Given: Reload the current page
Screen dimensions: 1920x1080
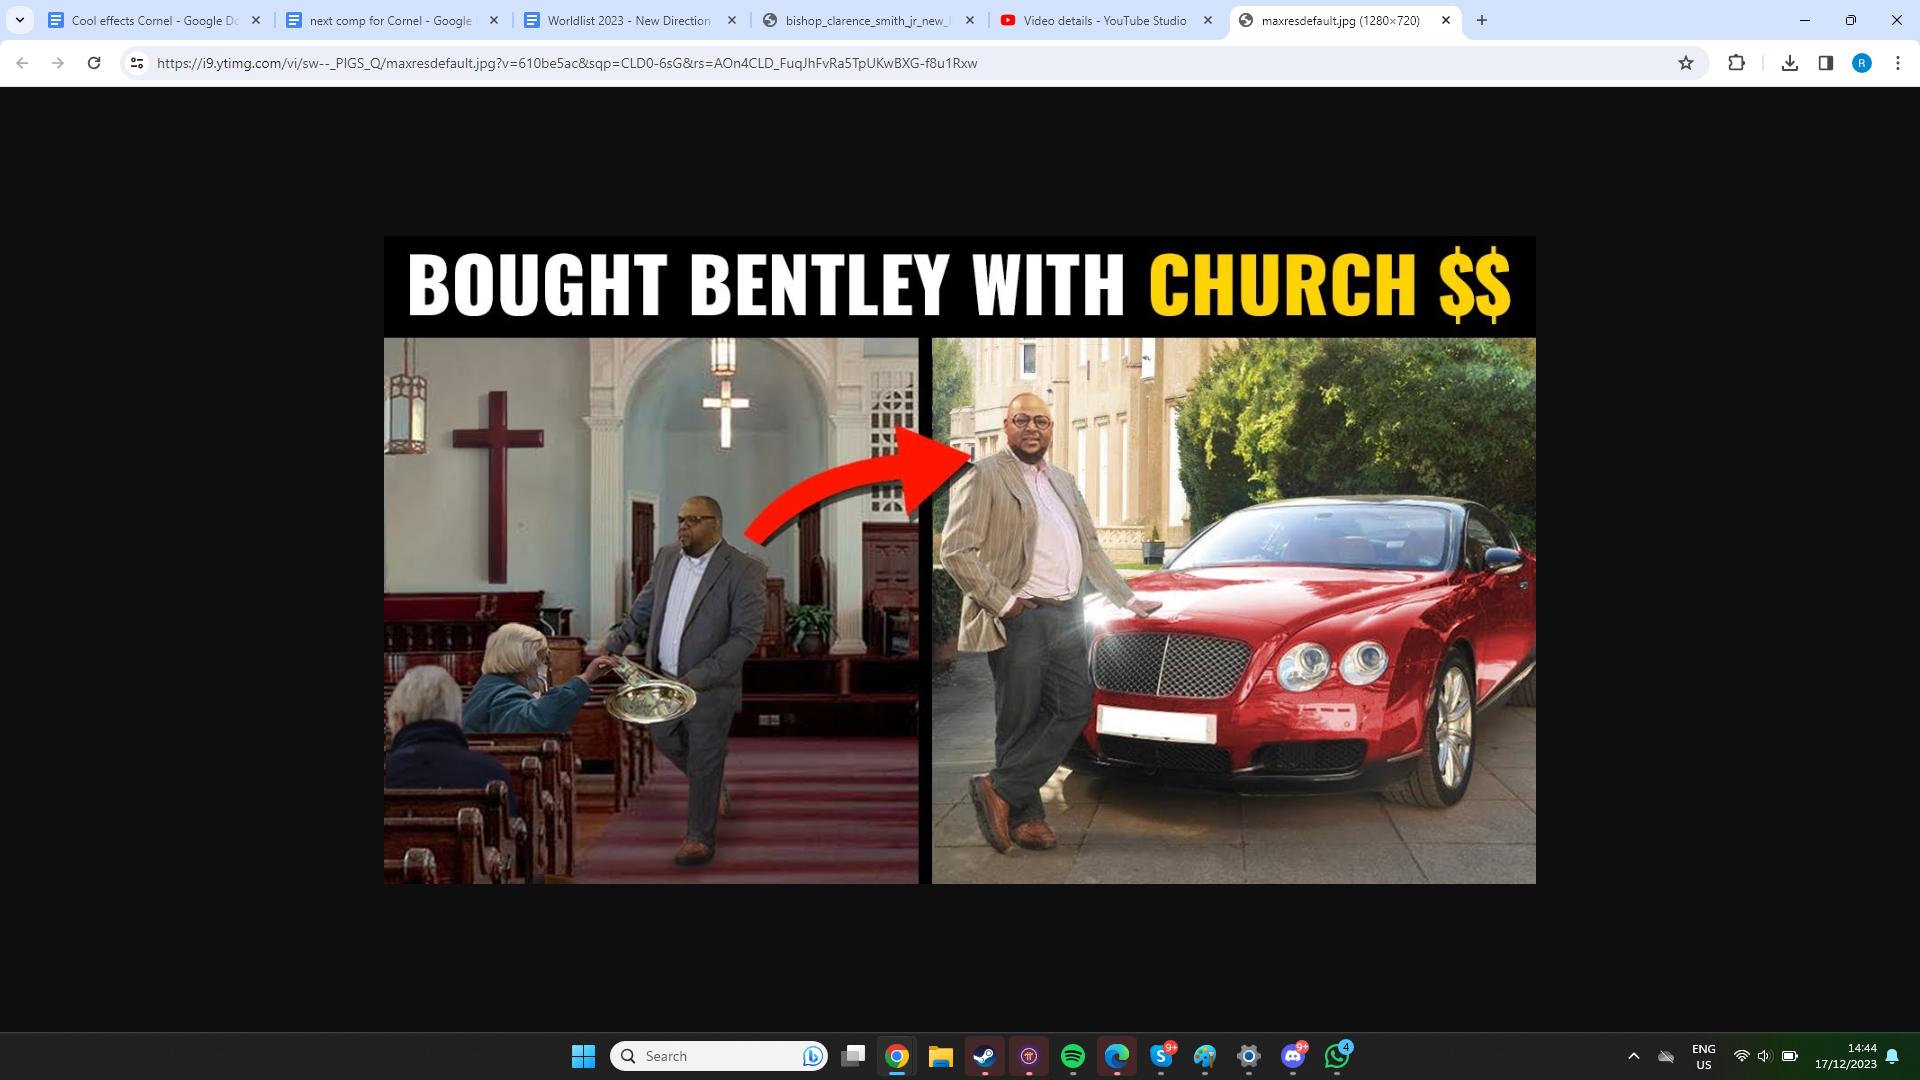Looking at the screenshot, I should 94,63.
